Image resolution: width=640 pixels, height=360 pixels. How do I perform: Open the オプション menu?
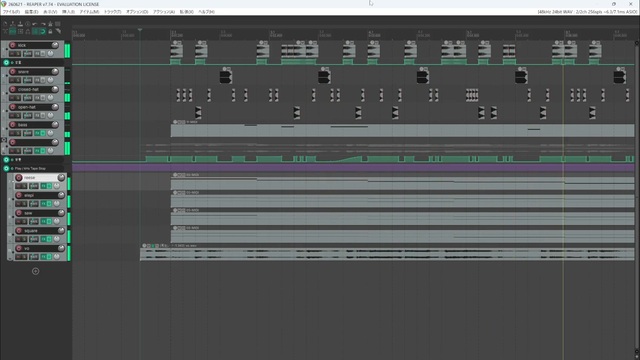click(x=137, y=12)
